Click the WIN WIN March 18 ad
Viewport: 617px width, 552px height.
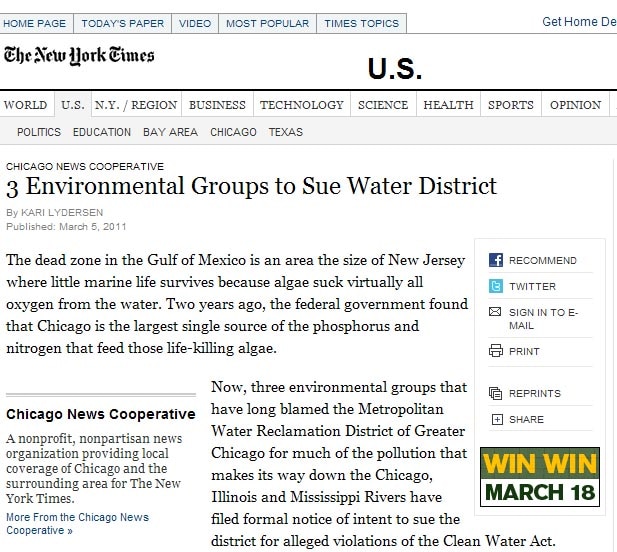pos(540,477)
